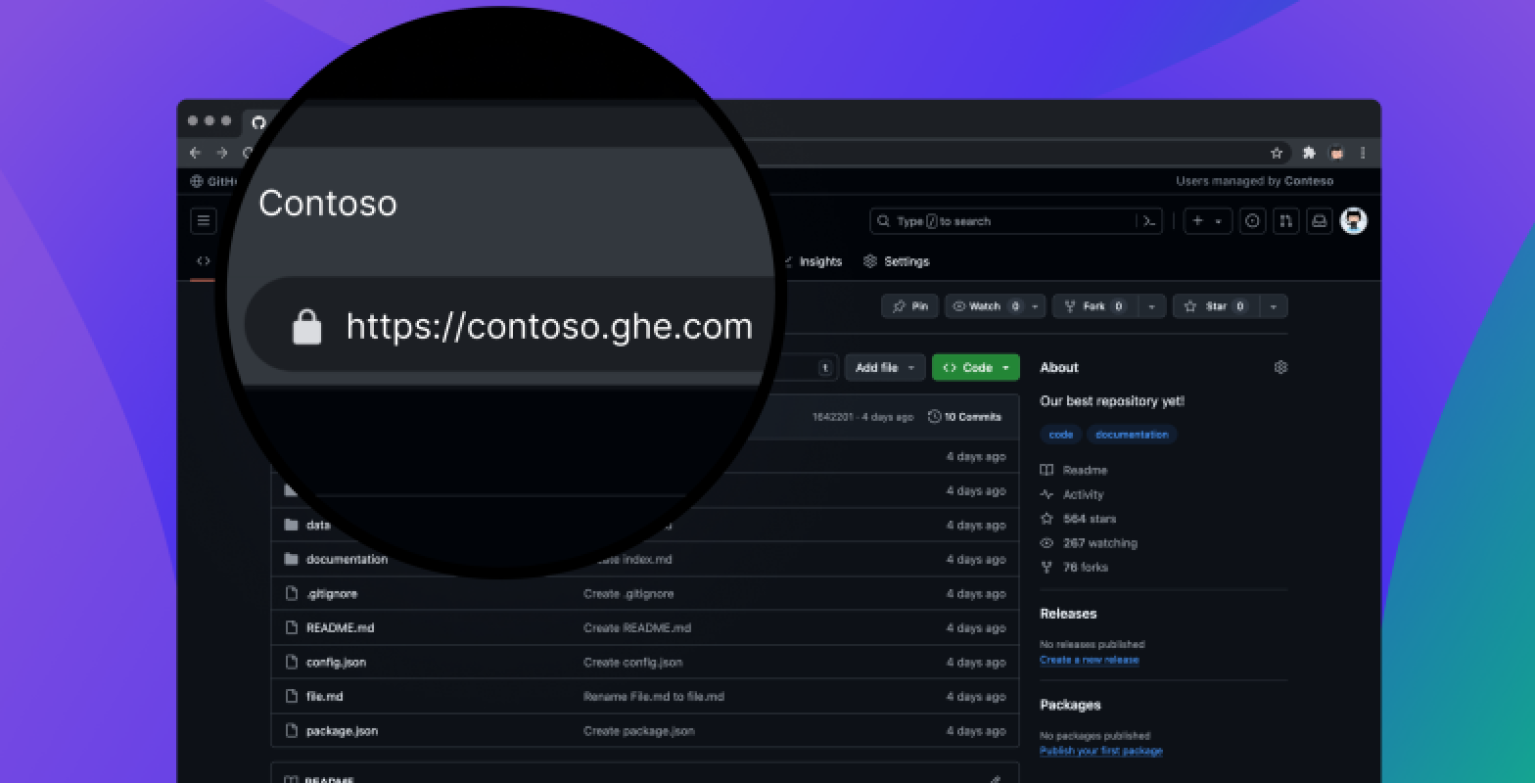Open the documentation folder

click(347, 559)
